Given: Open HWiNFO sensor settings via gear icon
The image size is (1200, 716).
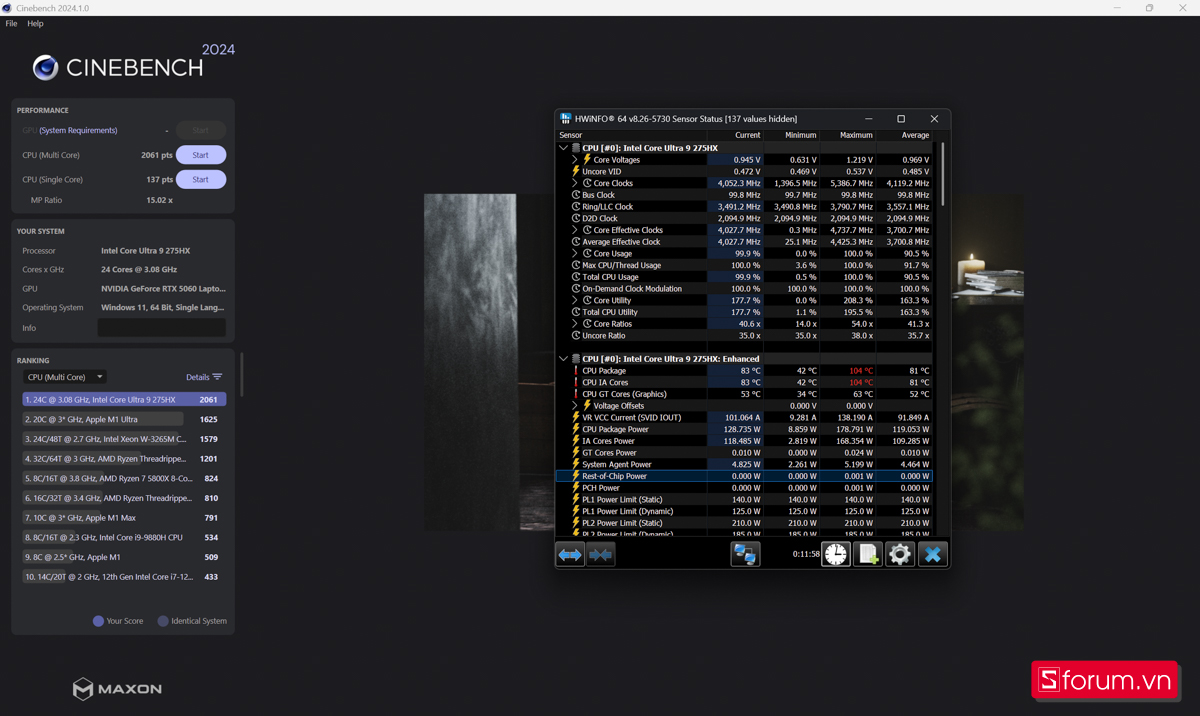Looking at the screenshot, I should [899, 553].
